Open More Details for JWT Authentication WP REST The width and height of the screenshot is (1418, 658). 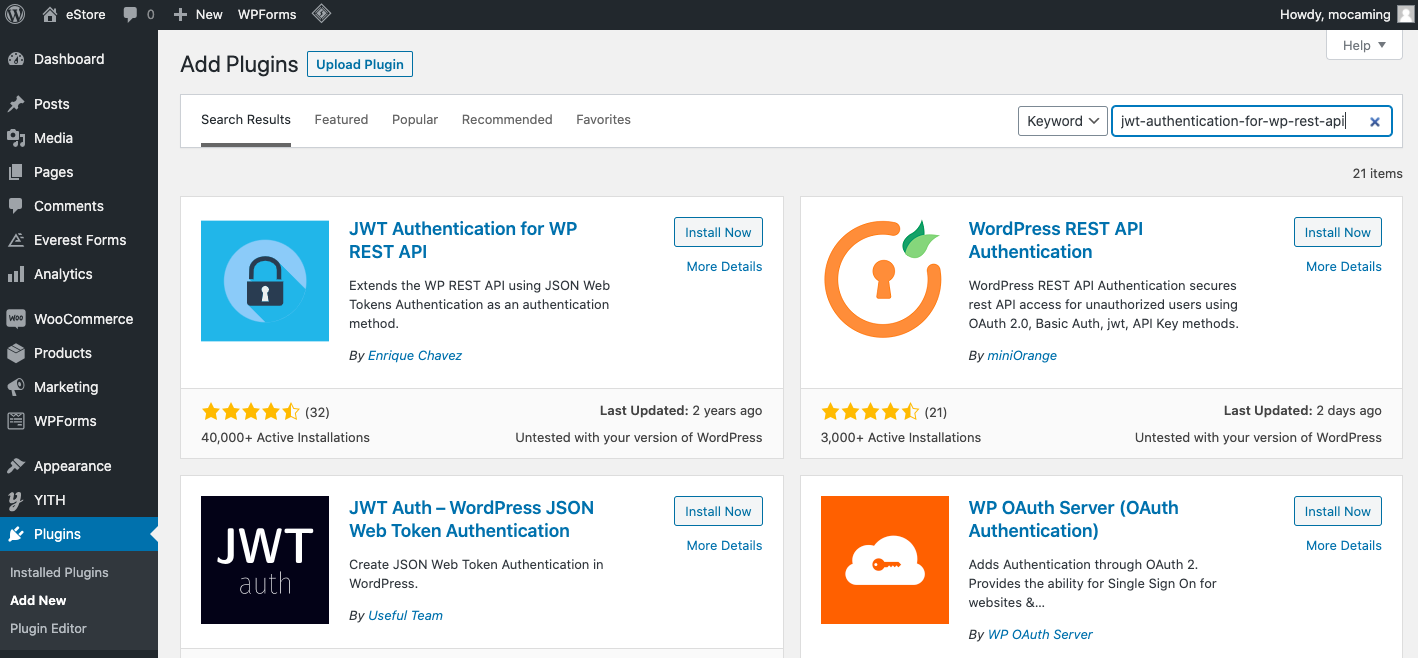pyautogui.click(x=724, y=266)
